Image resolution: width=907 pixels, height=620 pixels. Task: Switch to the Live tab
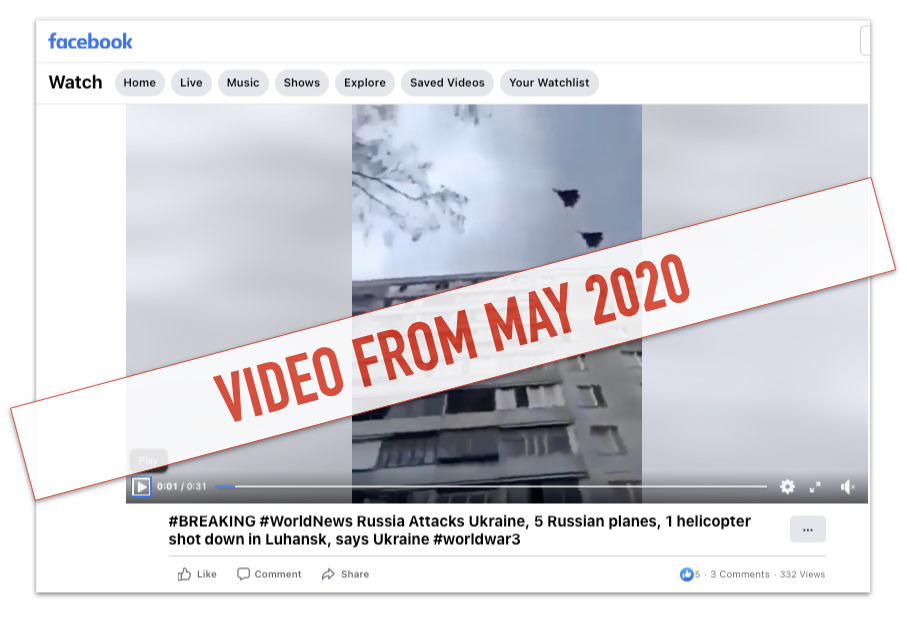[190, 83]
